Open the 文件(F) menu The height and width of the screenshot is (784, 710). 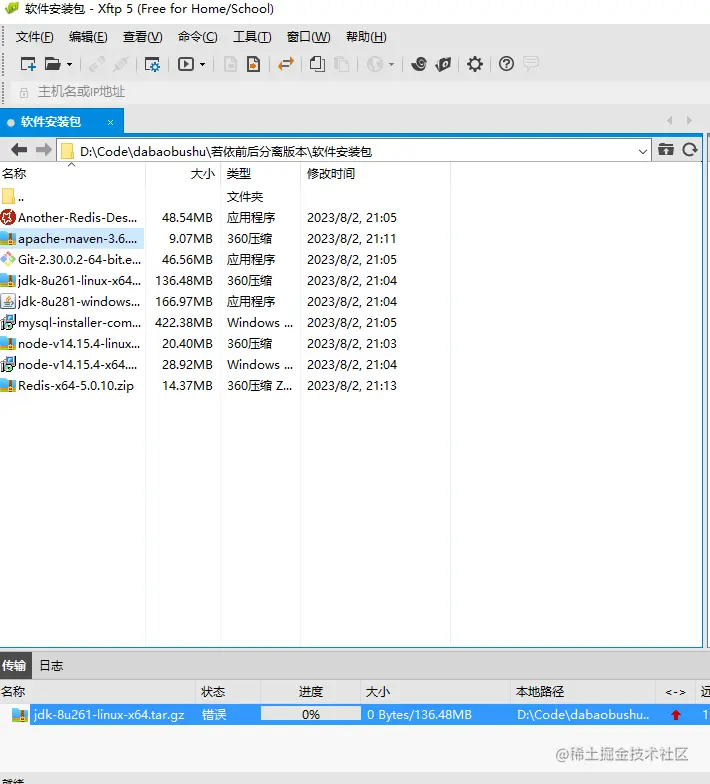(x=34, y=37)
